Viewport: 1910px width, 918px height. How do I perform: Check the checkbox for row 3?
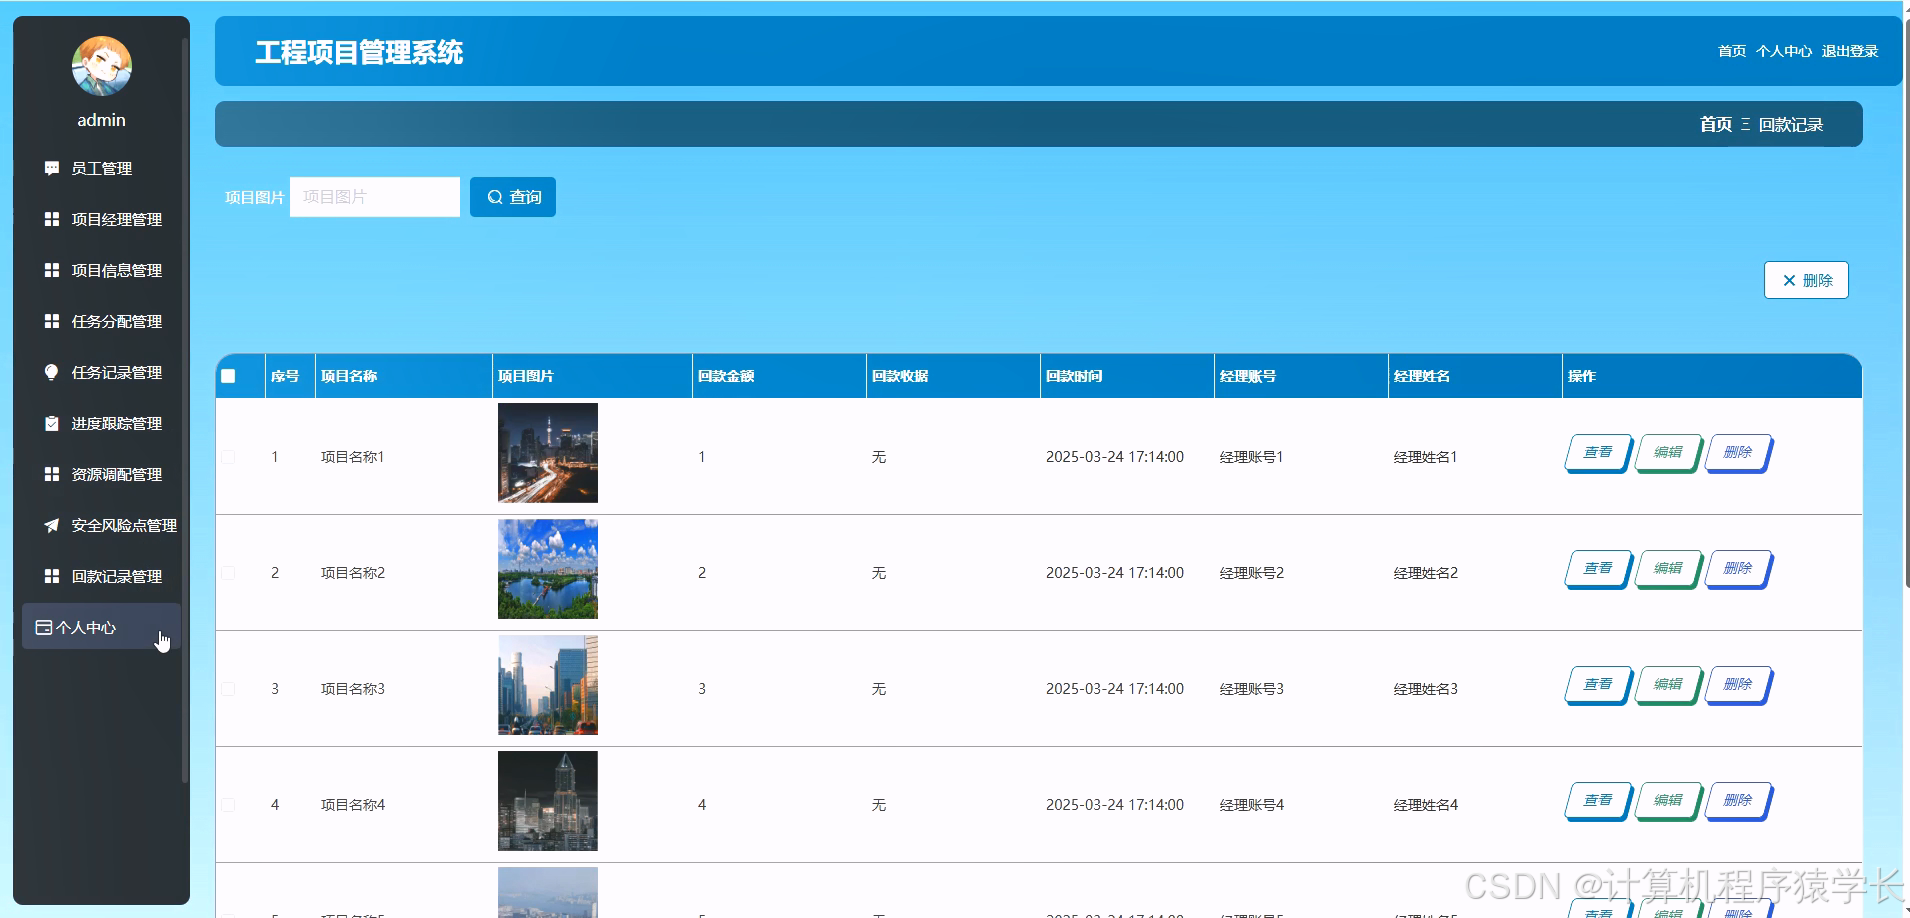tap(228, 689)
